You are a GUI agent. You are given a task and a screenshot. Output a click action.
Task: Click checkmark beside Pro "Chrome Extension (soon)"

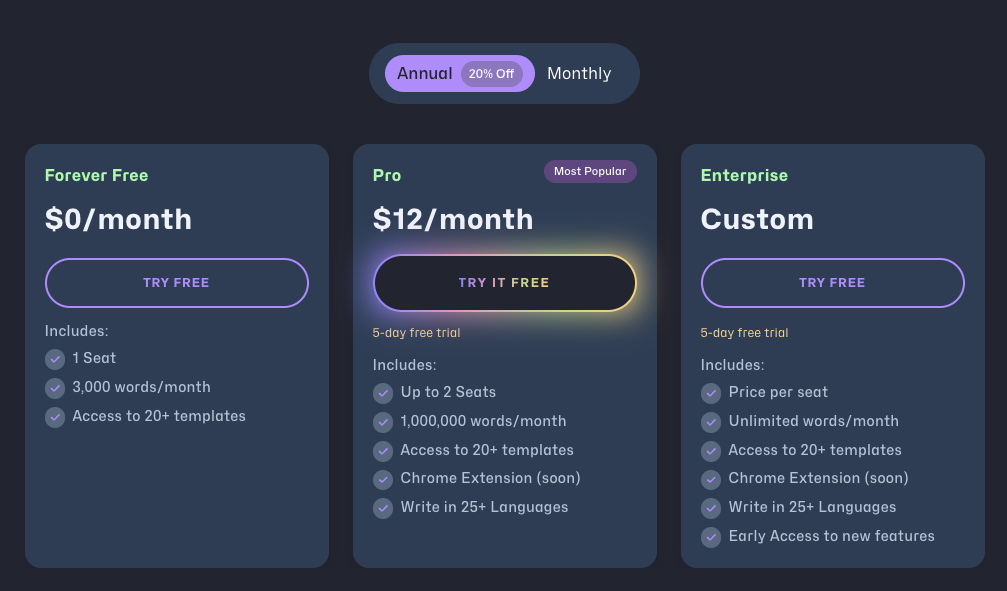[383, 479]
